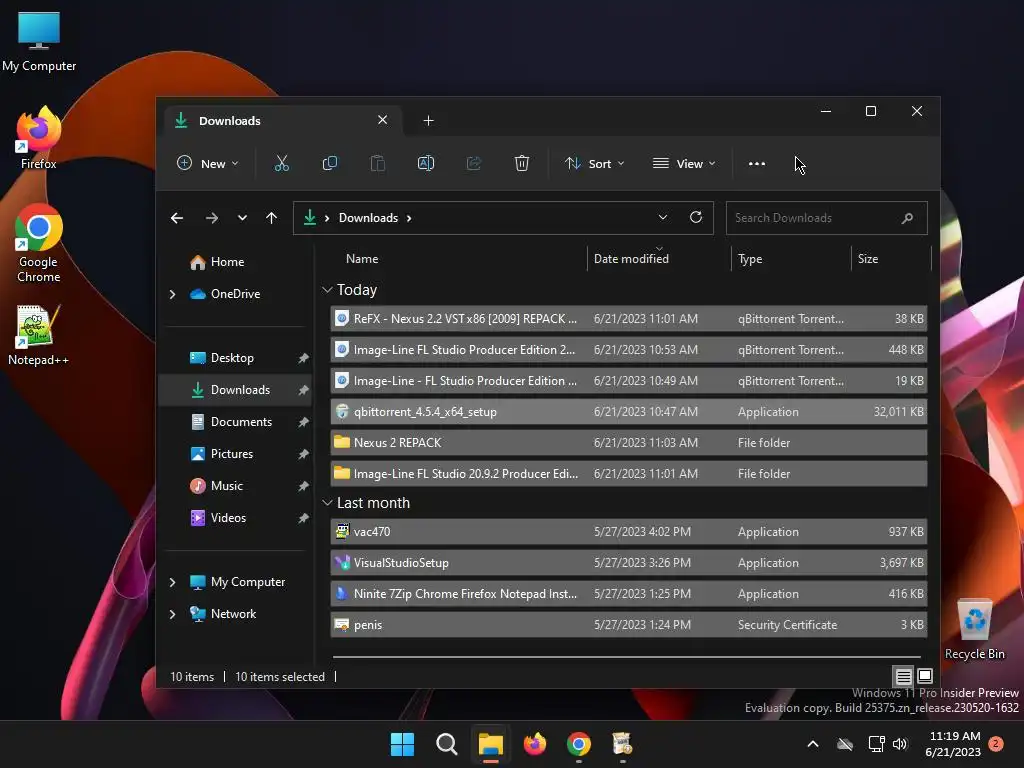Open the New item dropdown
1024x768 pixels.
click(208, 163)
